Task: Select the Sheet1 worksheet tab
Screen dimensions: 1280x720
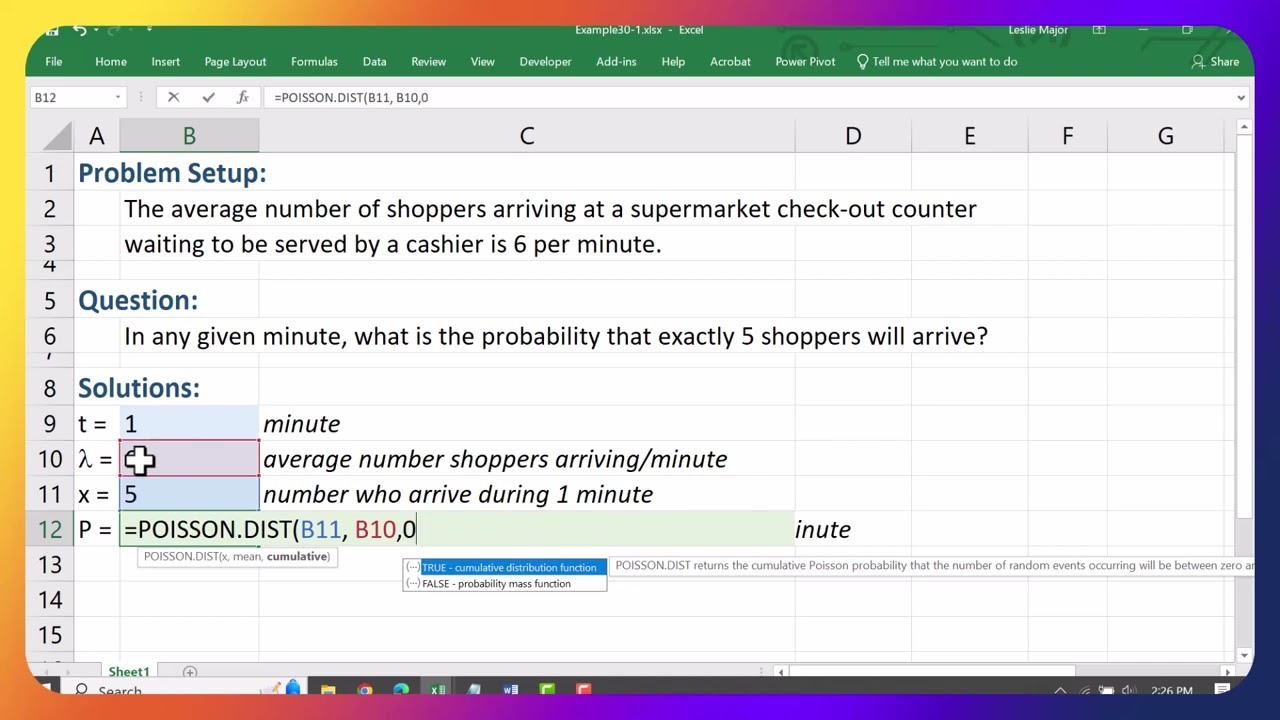Action: 129,672
